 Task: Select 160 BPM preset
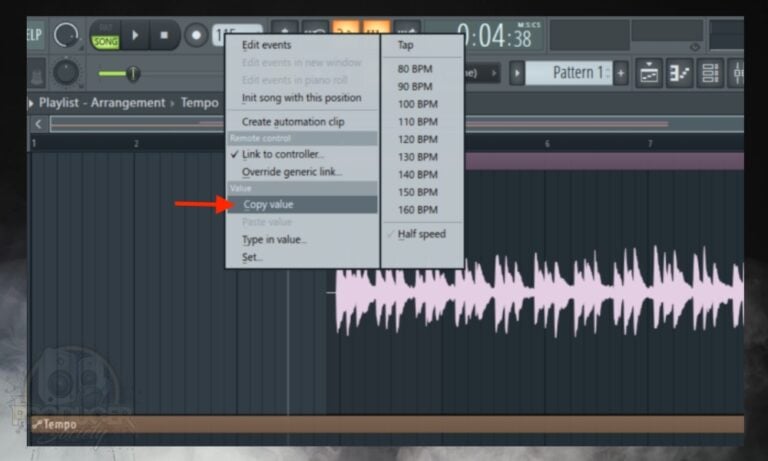point(417,210)
